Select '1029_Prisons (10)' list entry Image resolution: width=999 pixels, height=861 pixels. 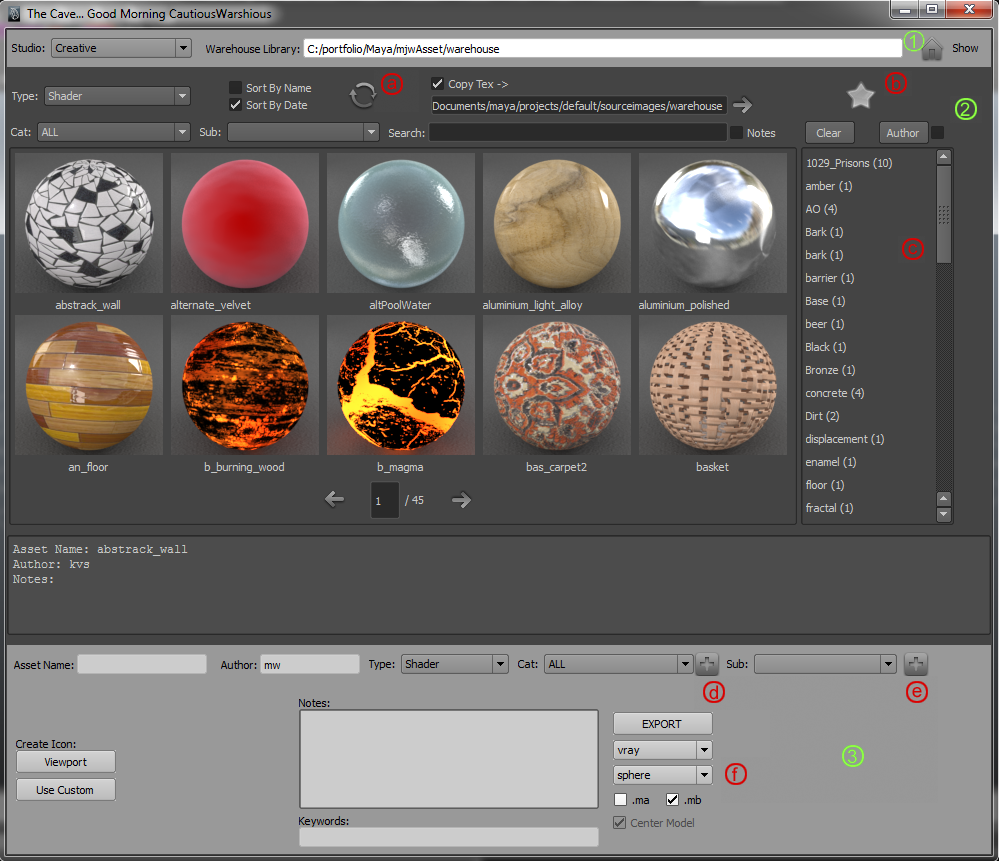click(848, 163)
